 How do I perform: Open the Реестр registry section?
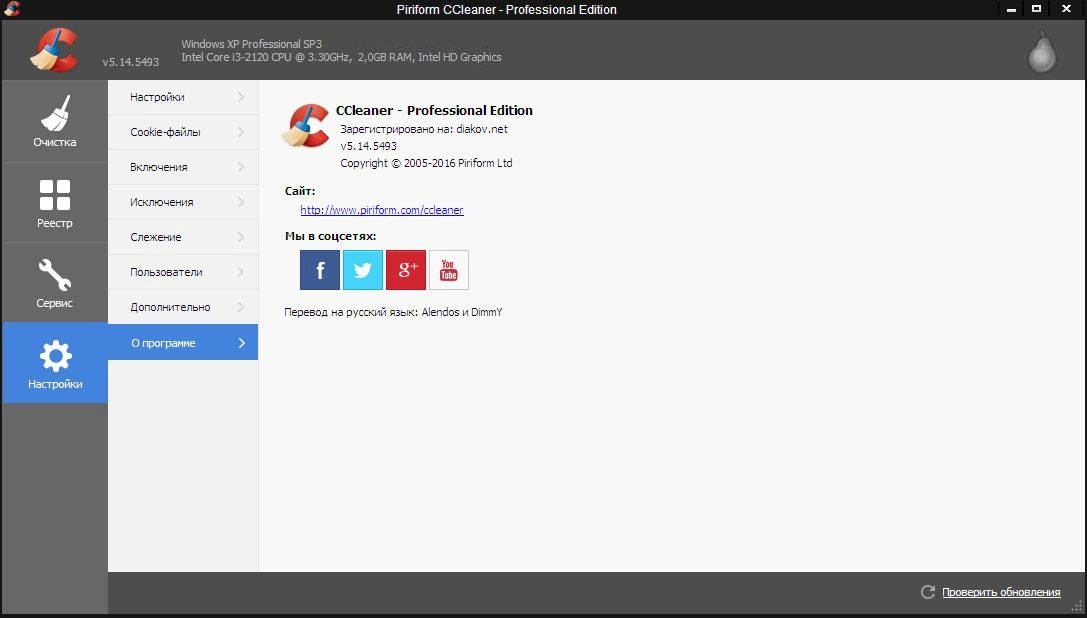tap(55, 203)
